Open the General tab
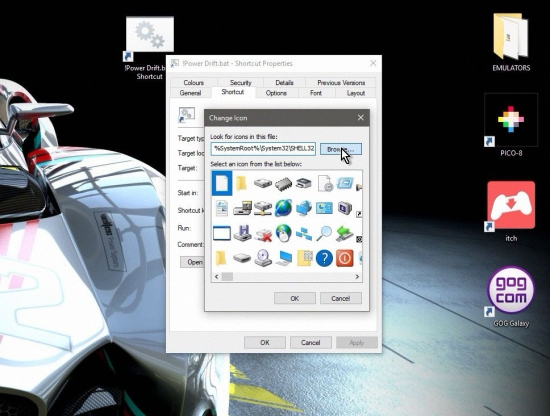This screenshot has height=416, width=550. tap(190, 93)
